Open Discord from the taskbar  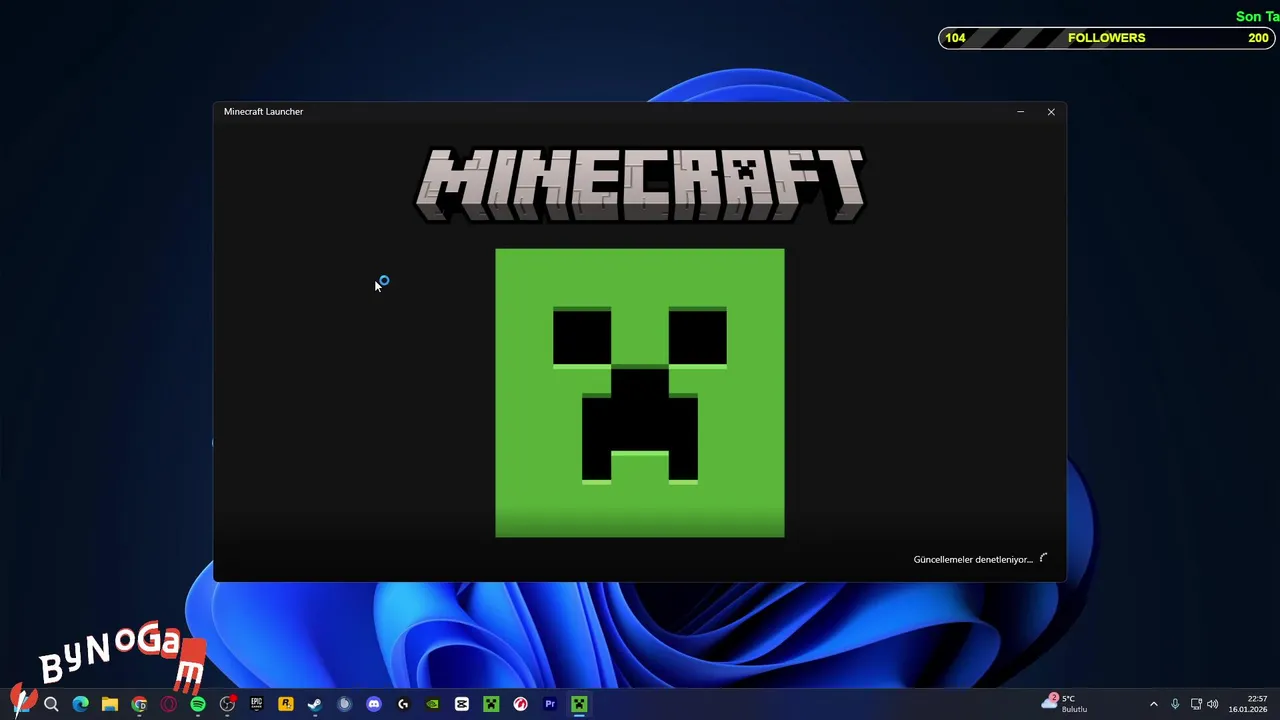click(x=374, y=704)
